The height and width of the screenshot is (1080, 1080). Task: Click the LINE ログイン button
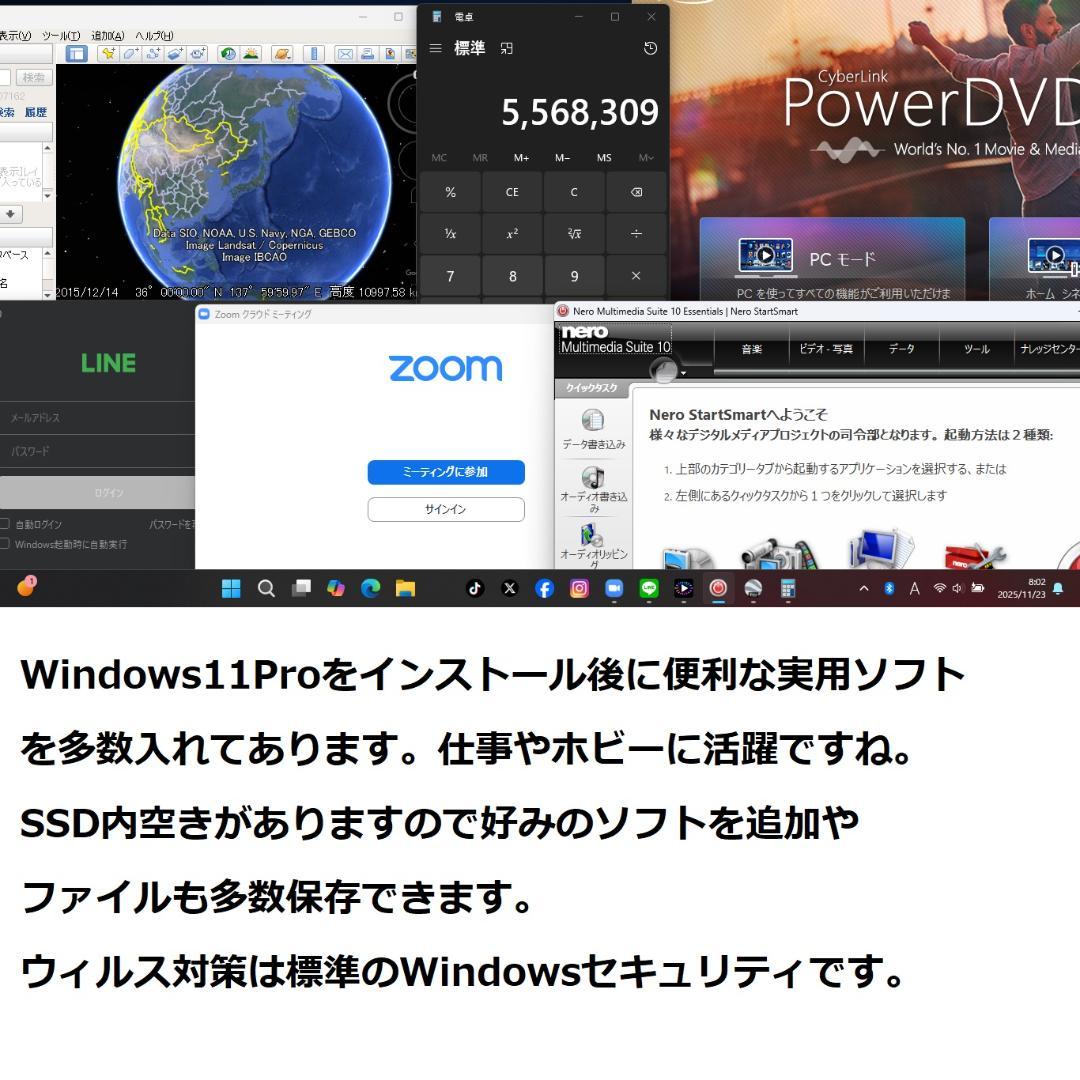coord(97,493)
